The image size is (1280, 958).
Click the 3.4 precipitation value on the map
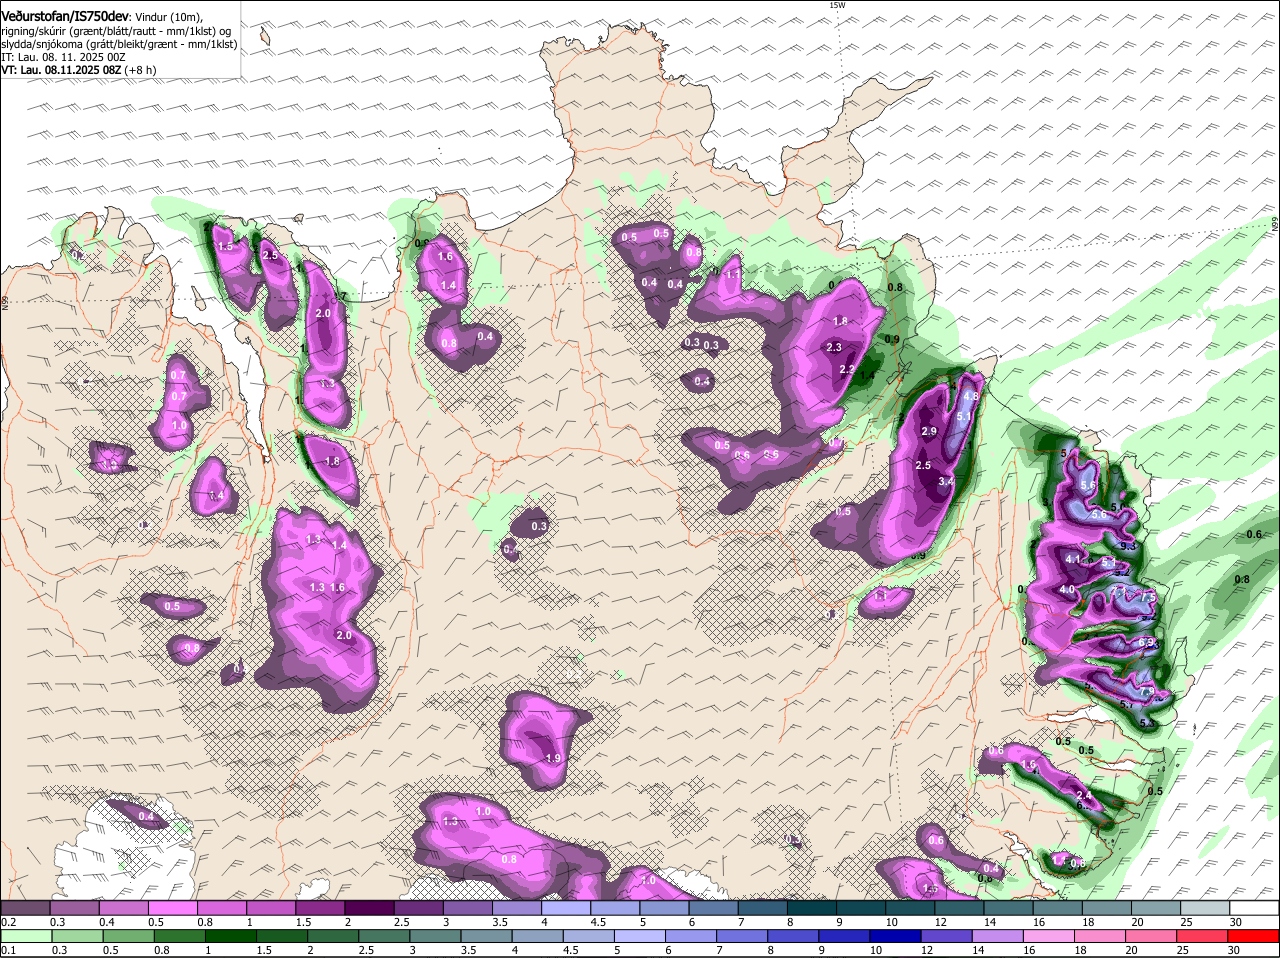coord(947,482)
